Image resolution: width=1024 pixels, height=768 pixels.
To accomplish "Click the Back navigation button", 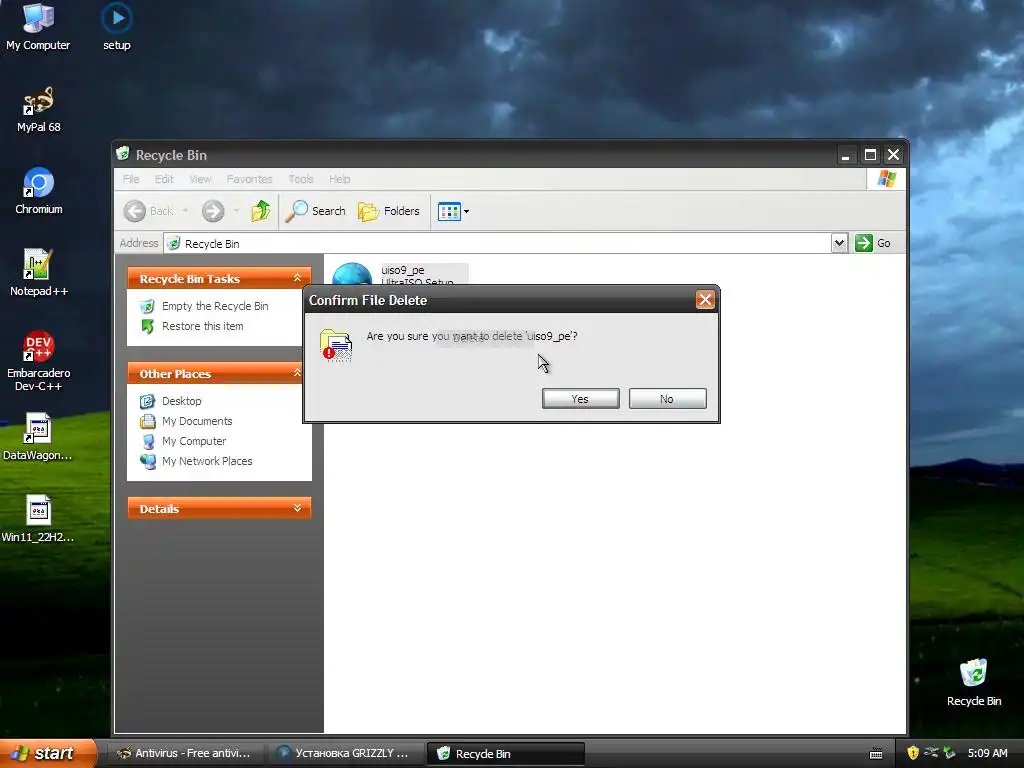I will tap(149, 211).
